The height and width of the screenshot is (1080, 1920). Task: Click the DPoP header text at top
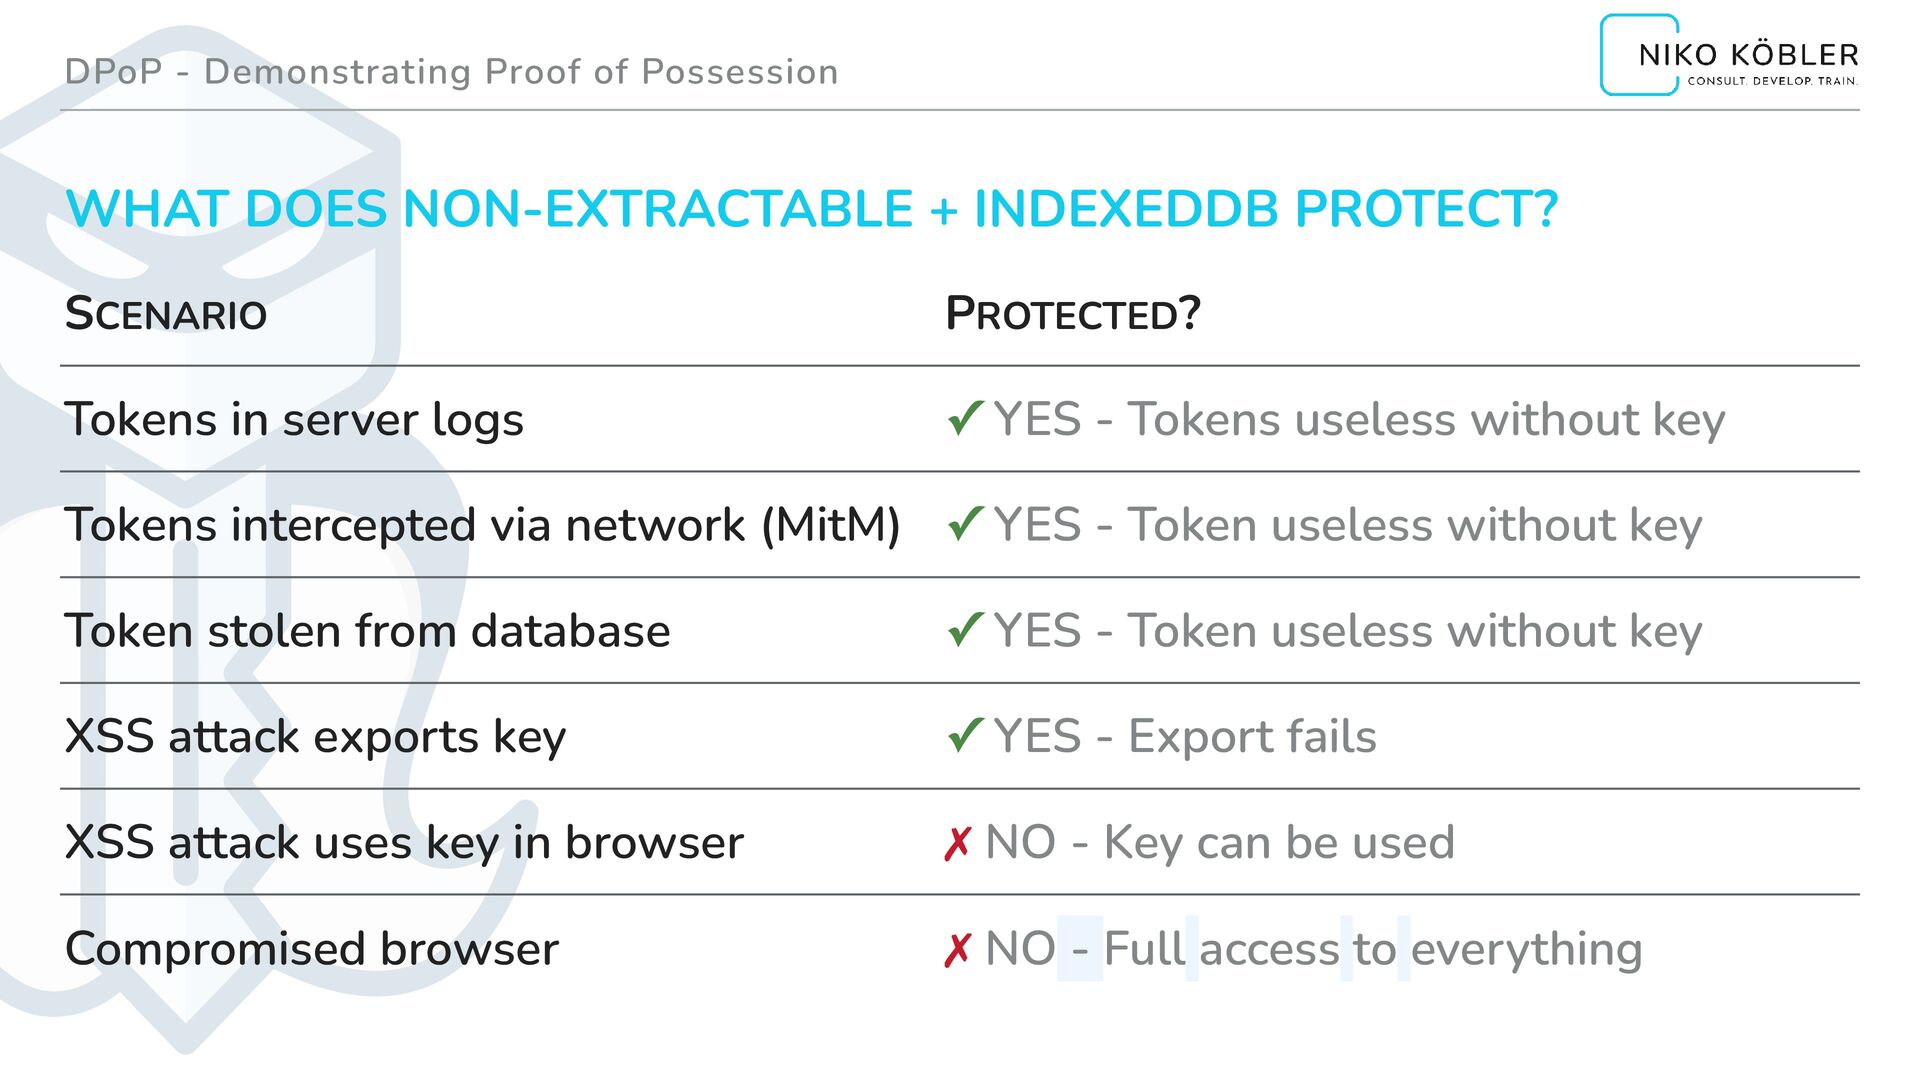coord(451,72)
